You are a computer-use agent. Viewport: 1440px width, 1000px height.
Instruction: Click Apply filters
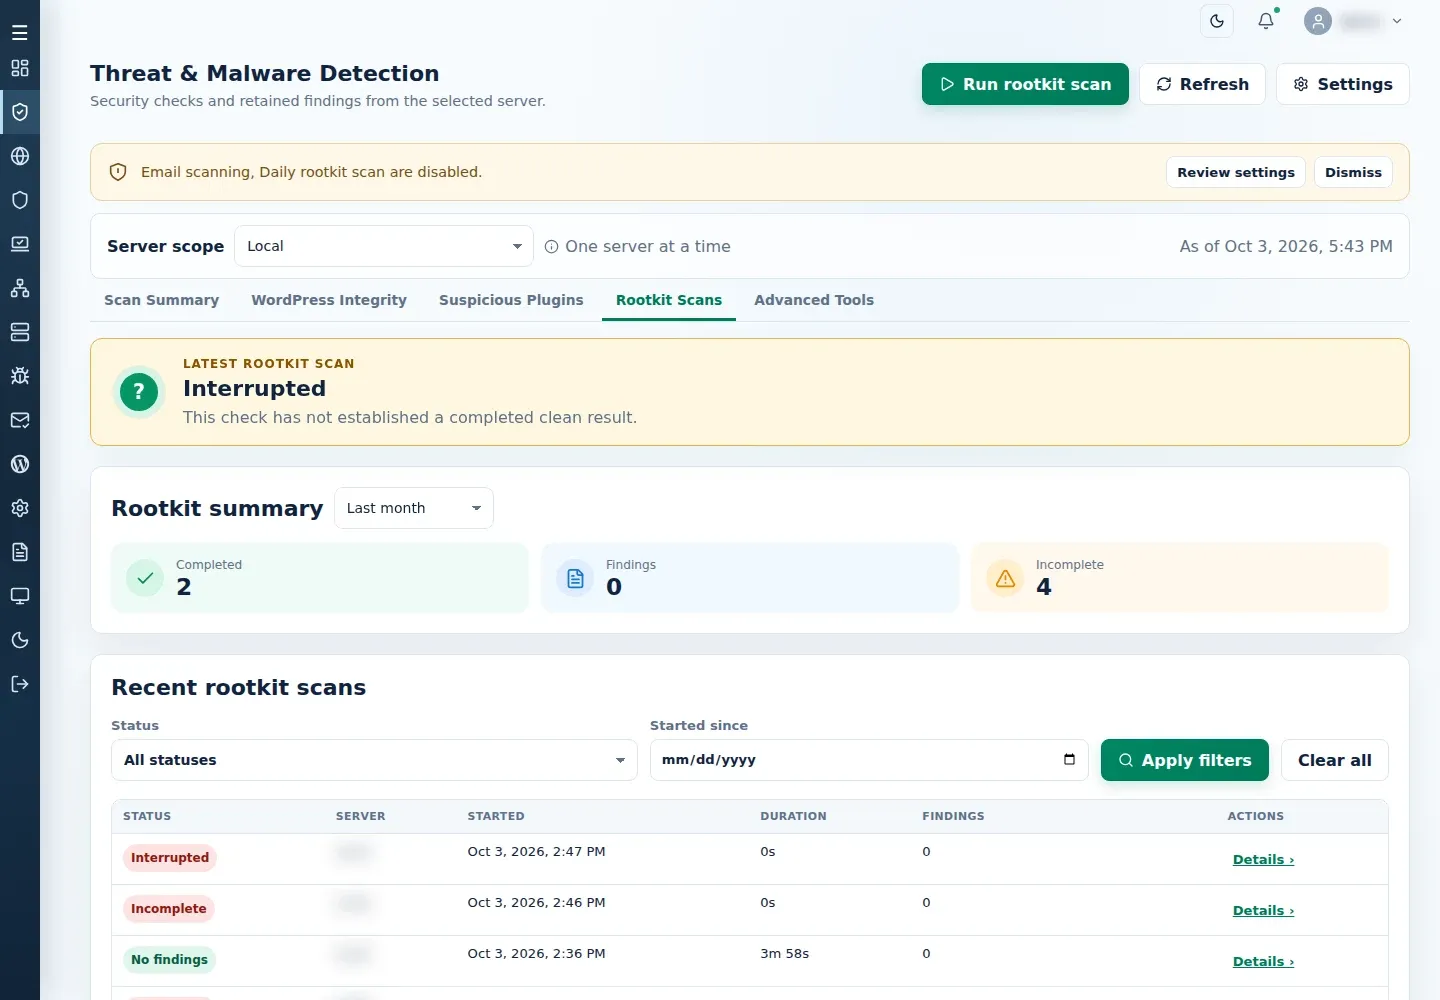tap(1185, 760)
